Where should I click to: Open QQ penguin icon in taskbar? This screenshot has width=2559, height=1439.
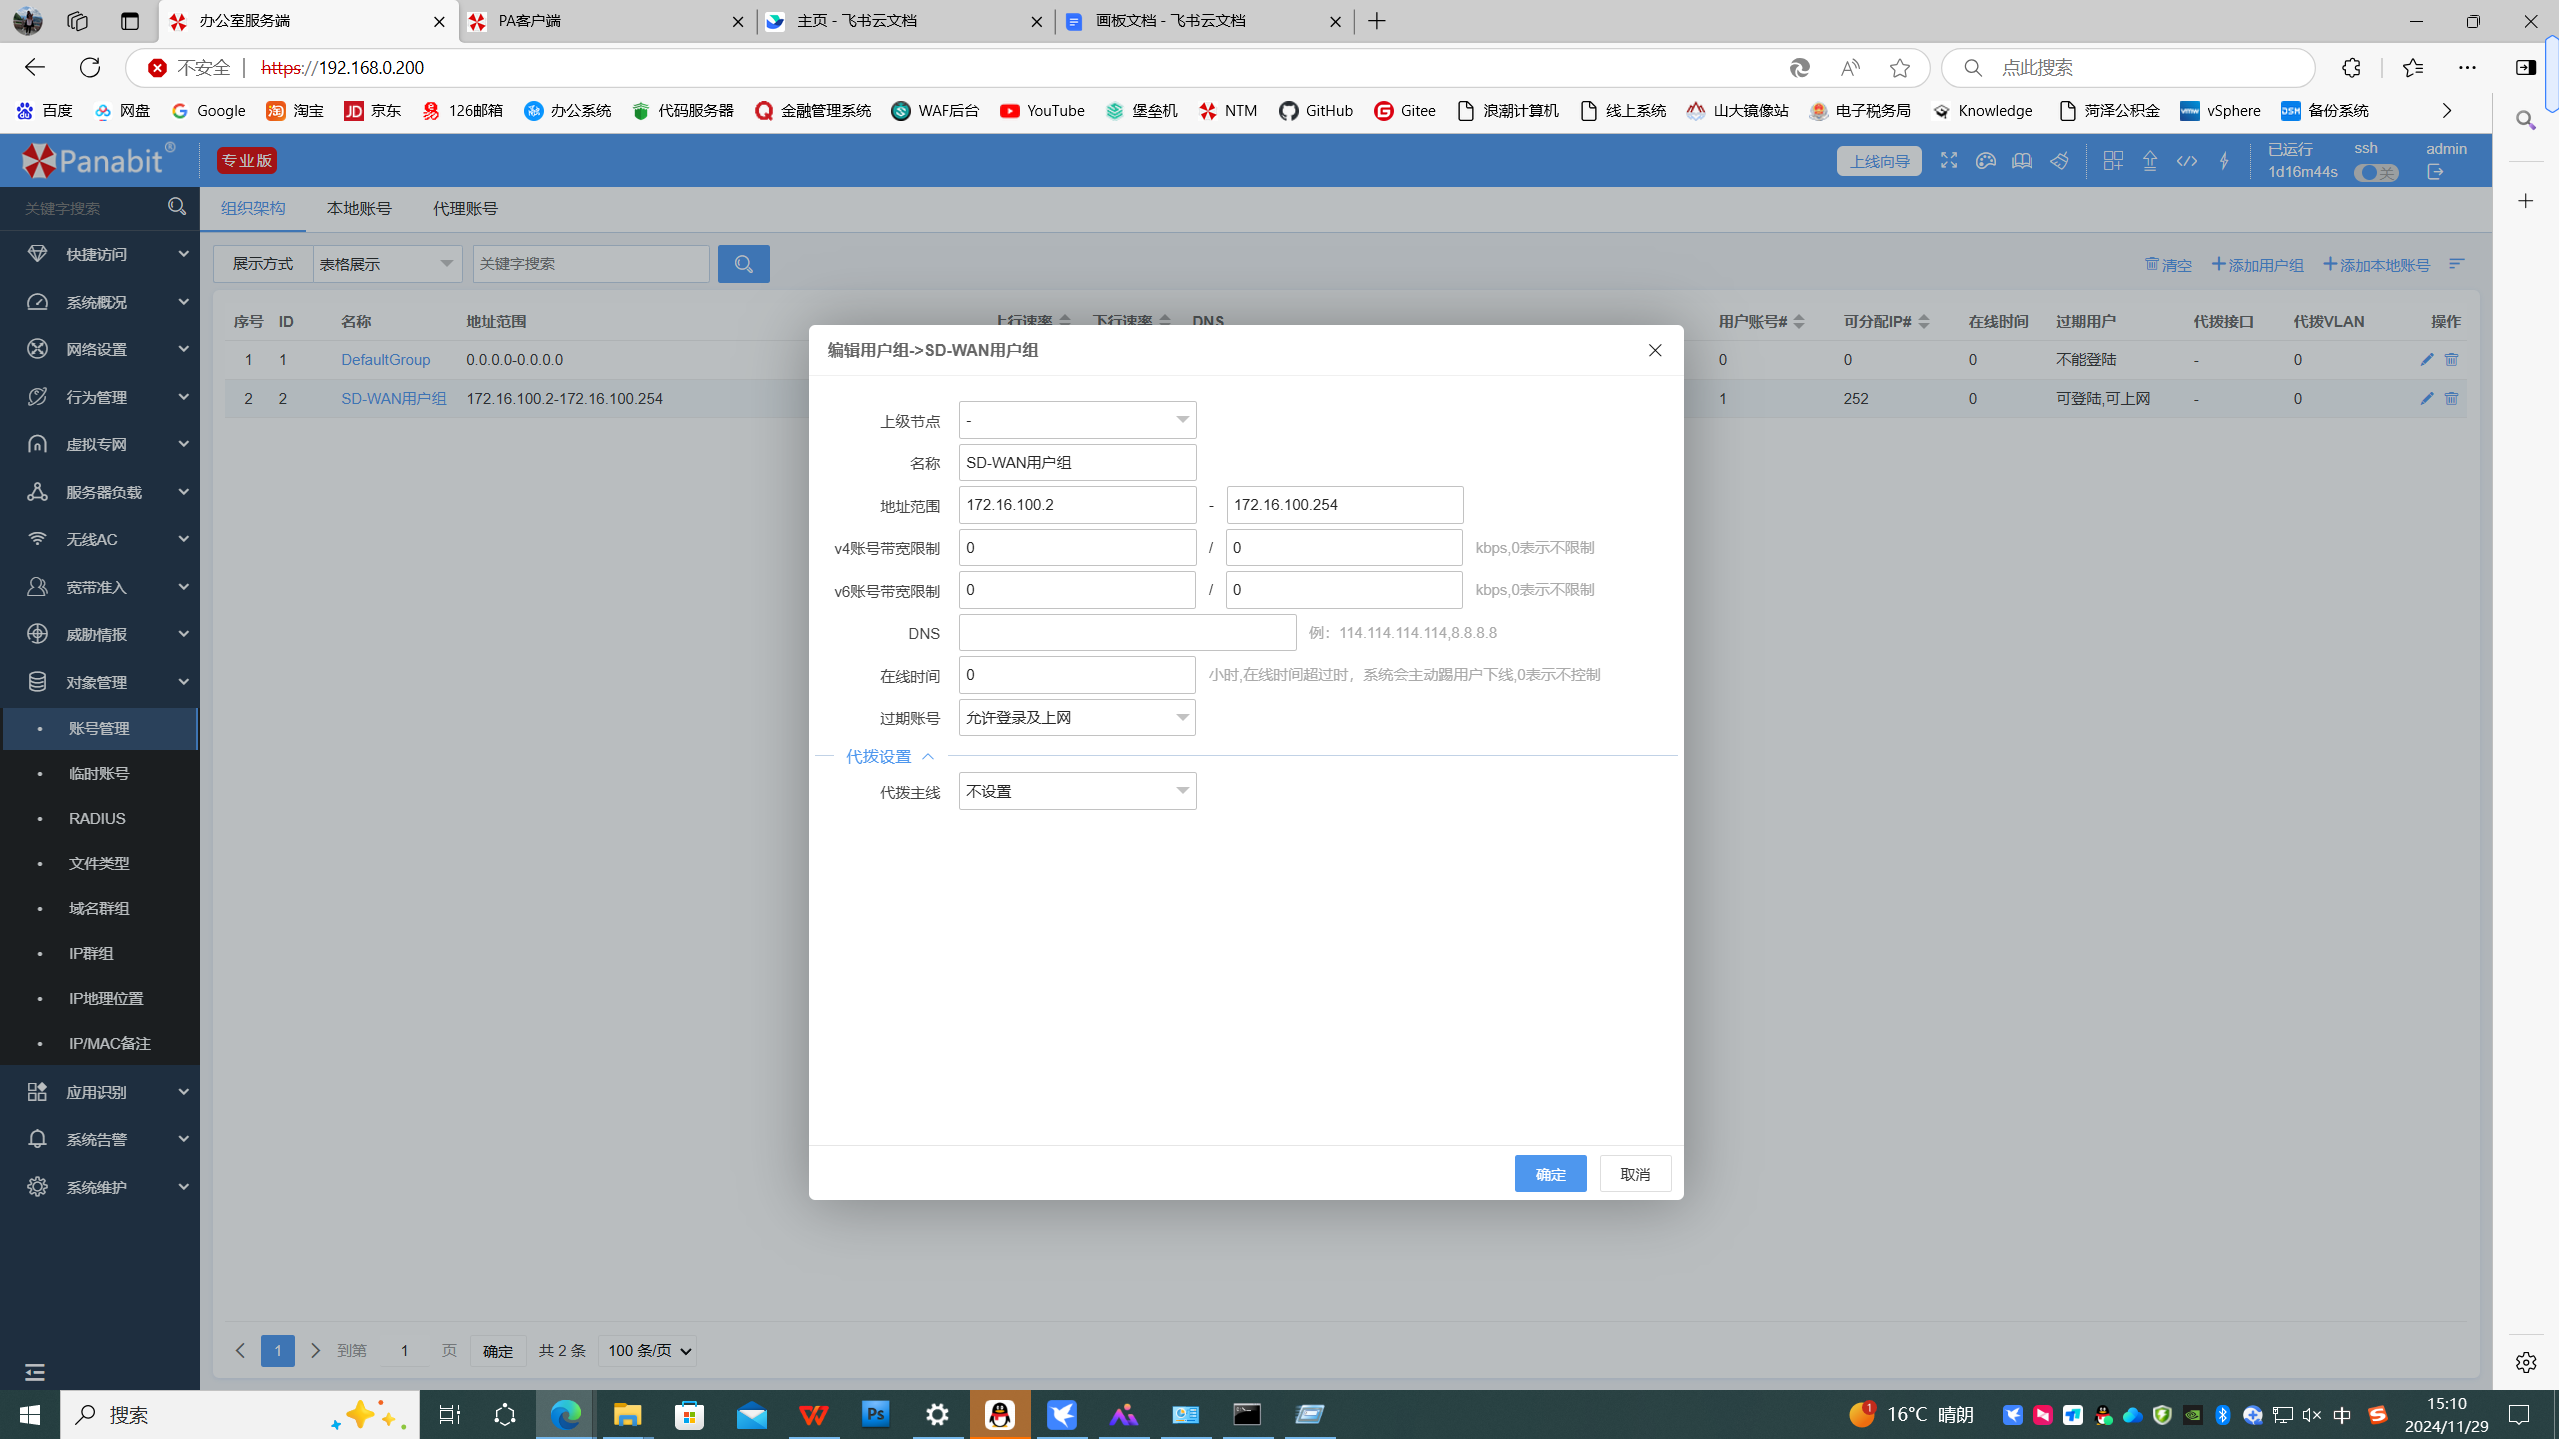click(999, 1414)
